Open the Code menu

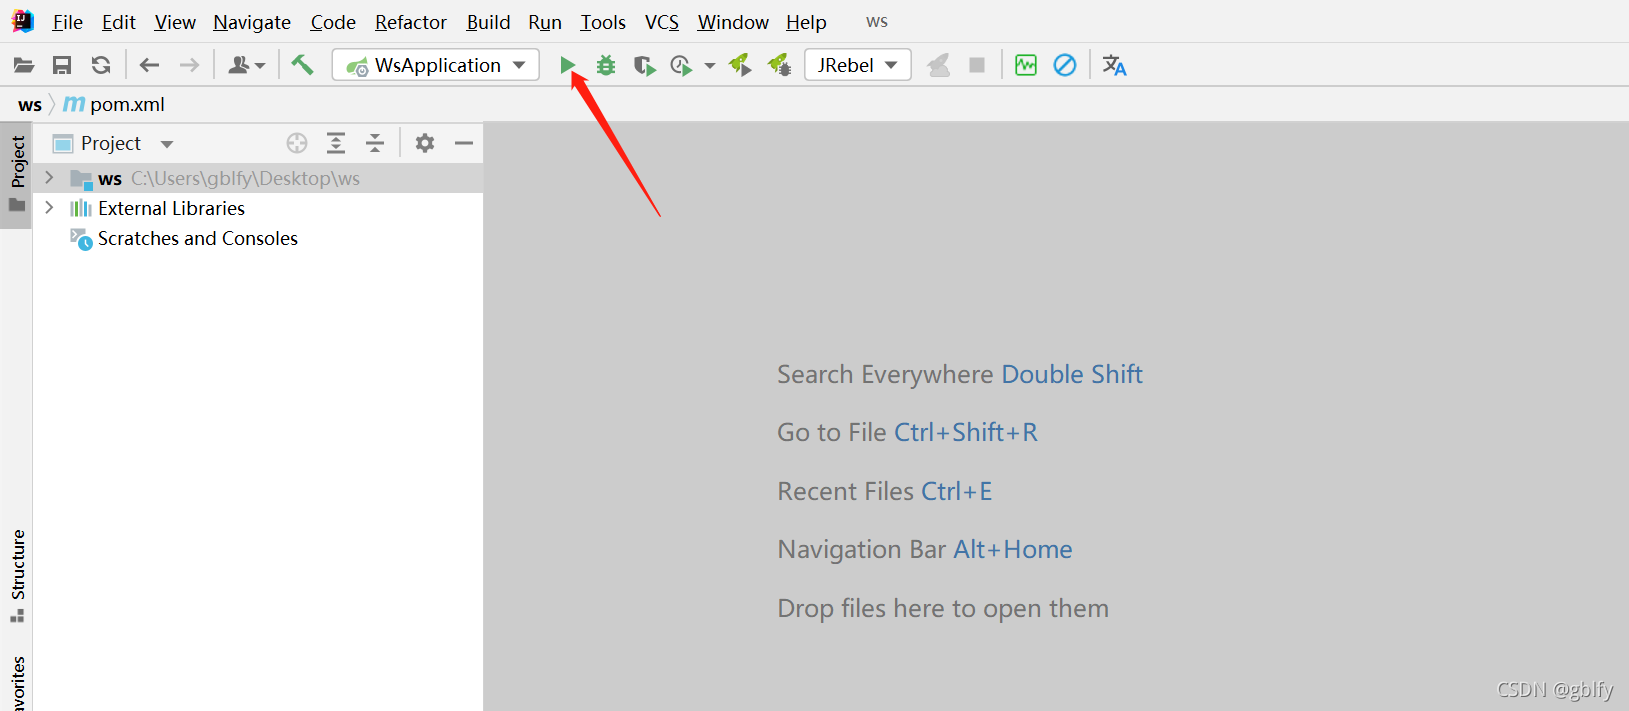pyautogui.click(x=333, y=22)
